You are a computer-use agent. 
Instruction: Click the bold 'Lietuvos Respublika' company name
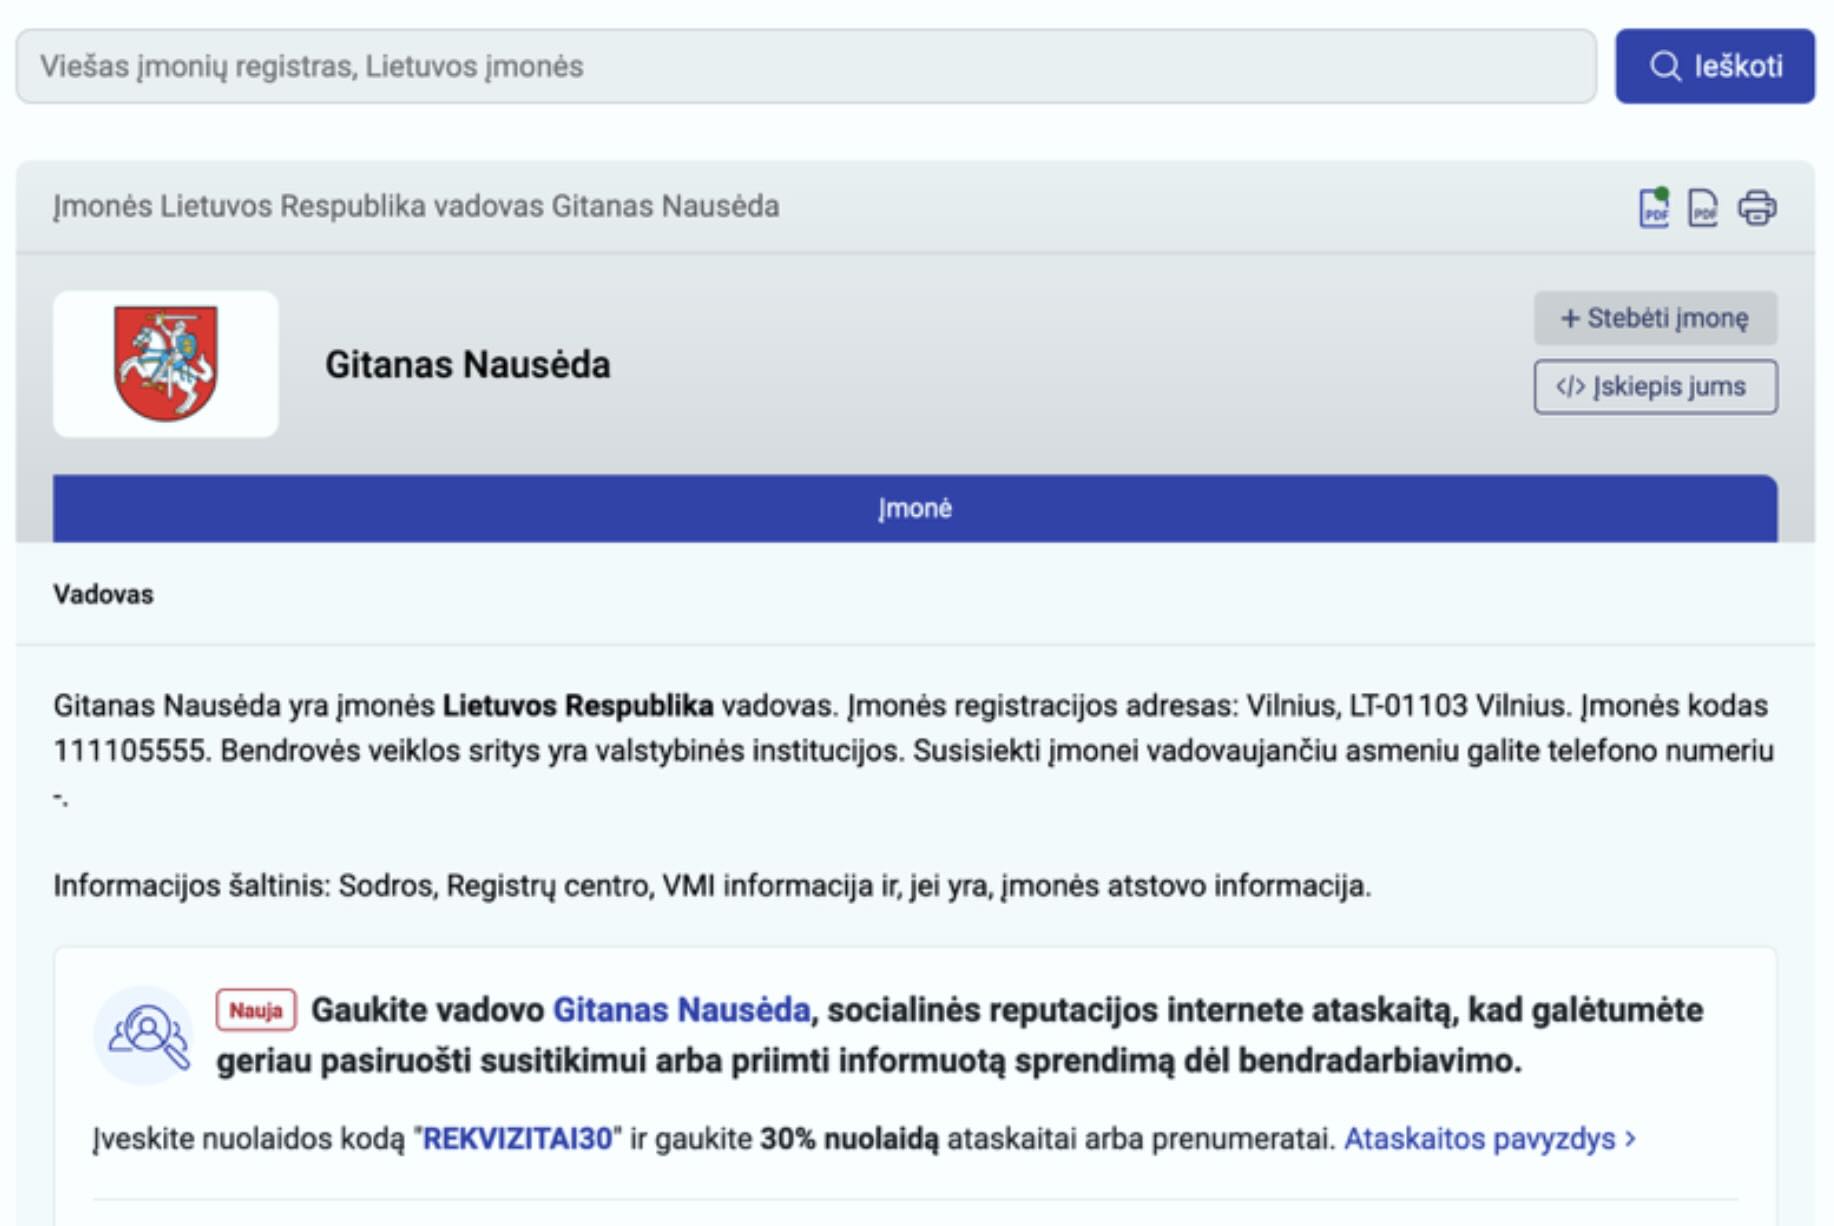point(578,706)
